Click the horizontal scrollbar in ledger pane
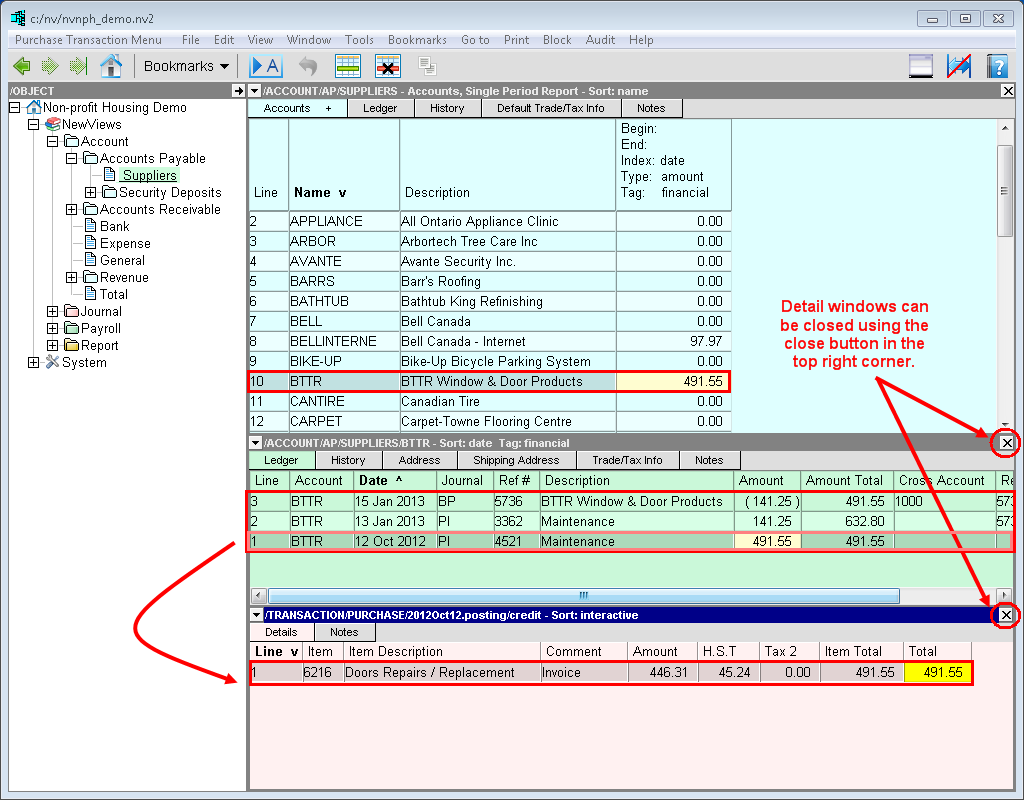 point(582,595)
